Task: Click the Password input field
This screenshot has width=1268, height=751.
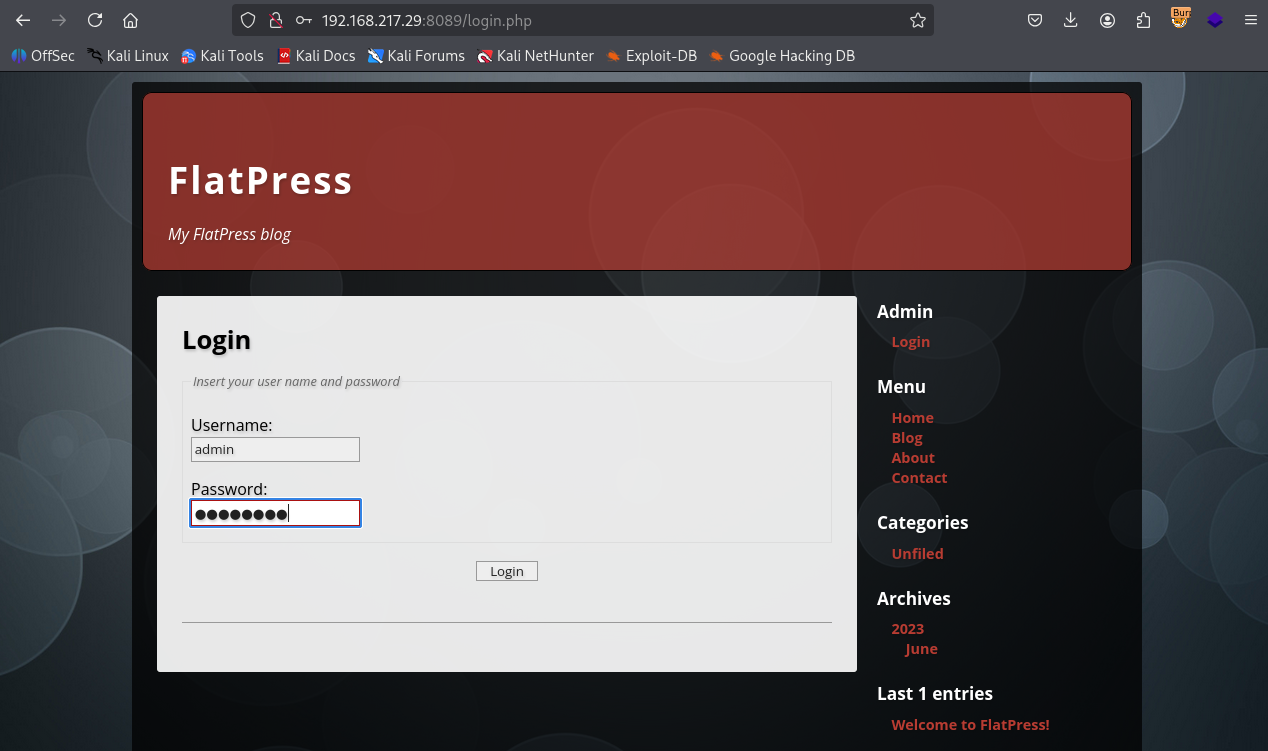Action: (275, 514)
